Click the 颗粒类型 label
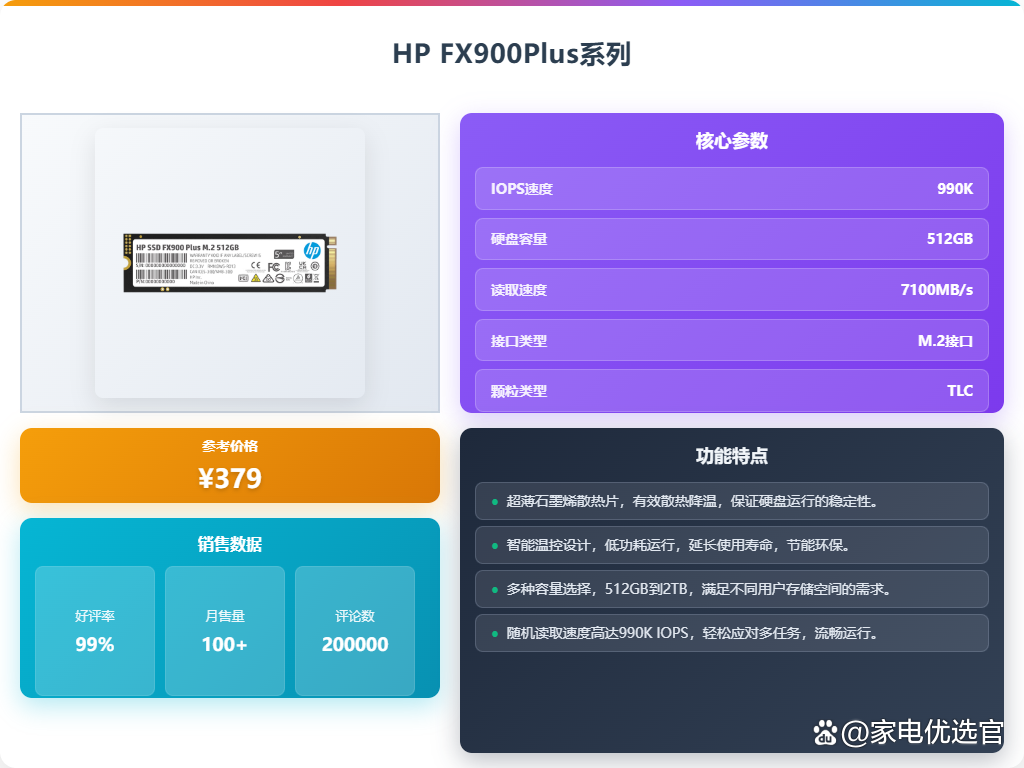The height and width of the screenshot is (768, 1024). [519, 391]
